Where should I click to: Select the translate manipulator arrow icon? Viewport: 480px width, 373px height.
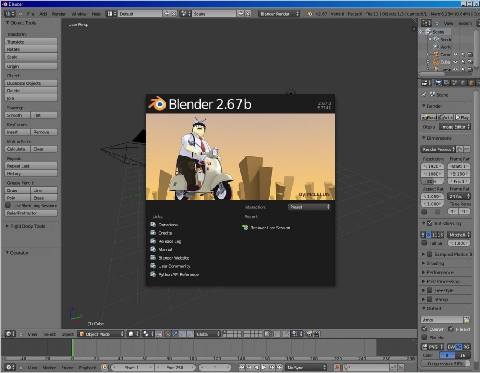tap(175, 334)
